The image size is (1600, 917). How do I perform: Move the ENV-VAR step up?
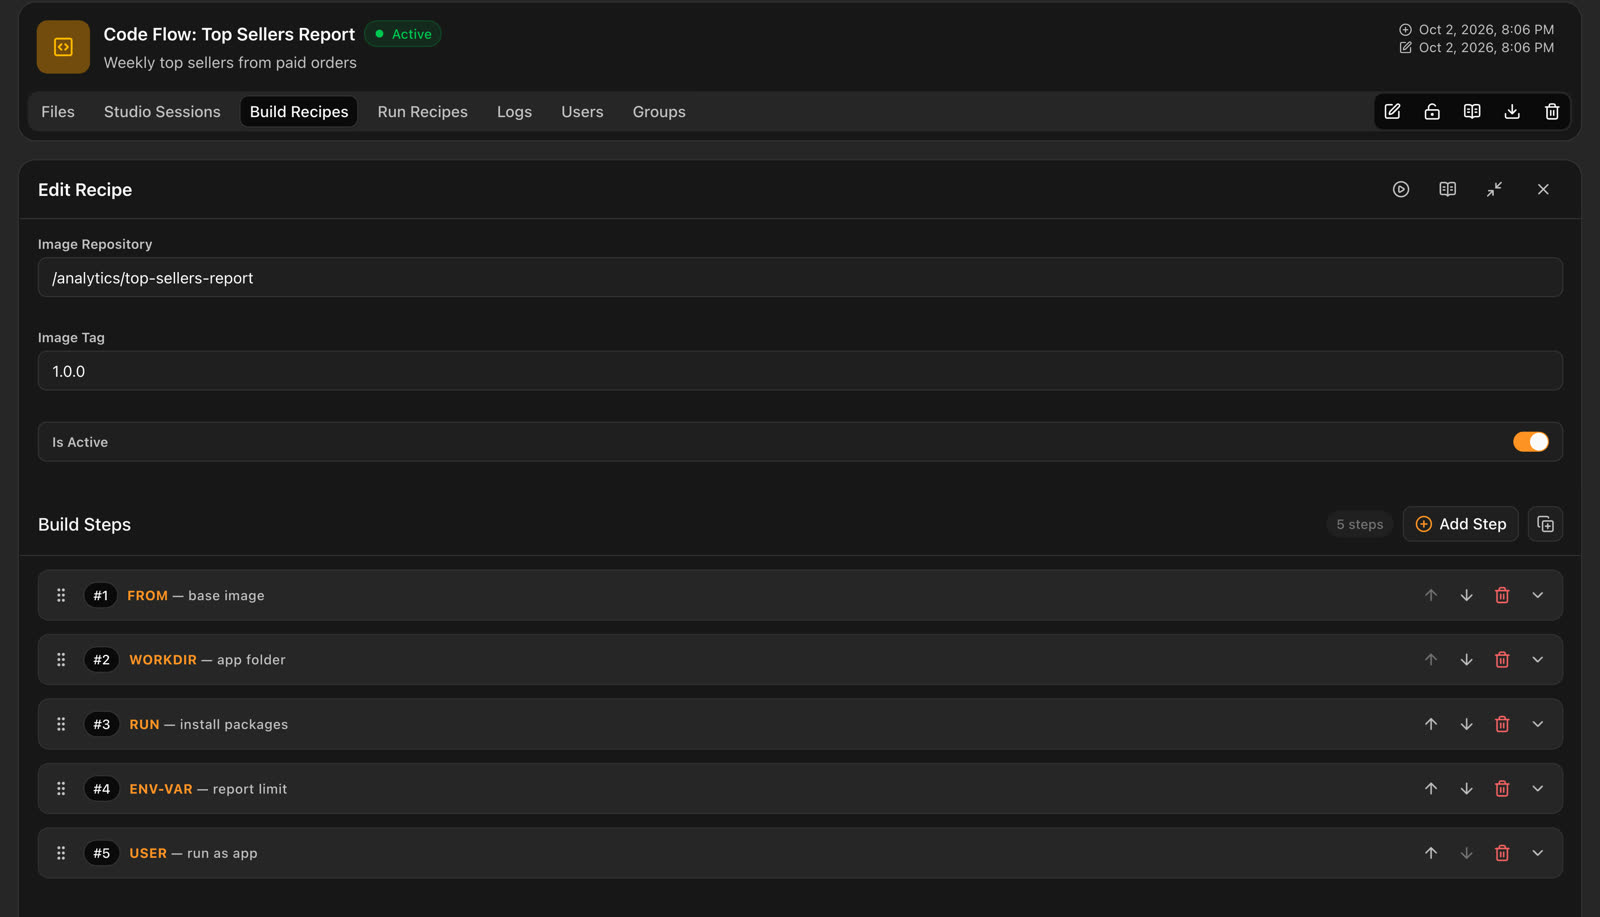pyautogui.click(x=1431, y=789)
